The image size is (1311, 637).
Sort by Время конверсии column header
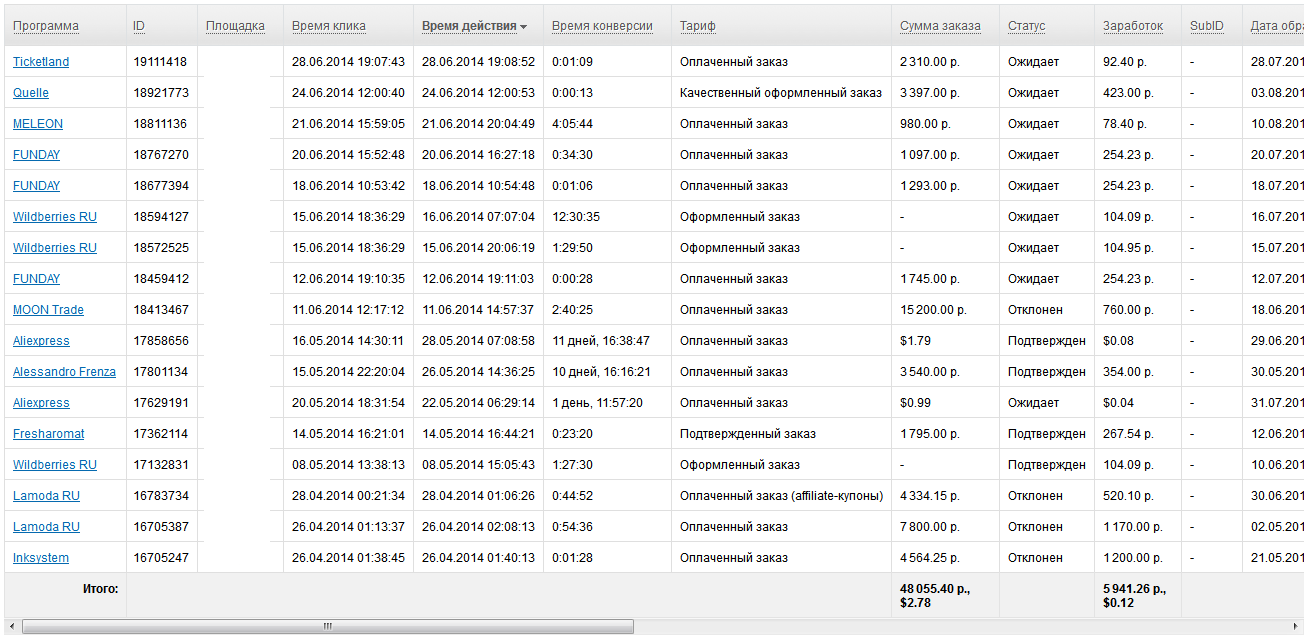pos(602,26)
